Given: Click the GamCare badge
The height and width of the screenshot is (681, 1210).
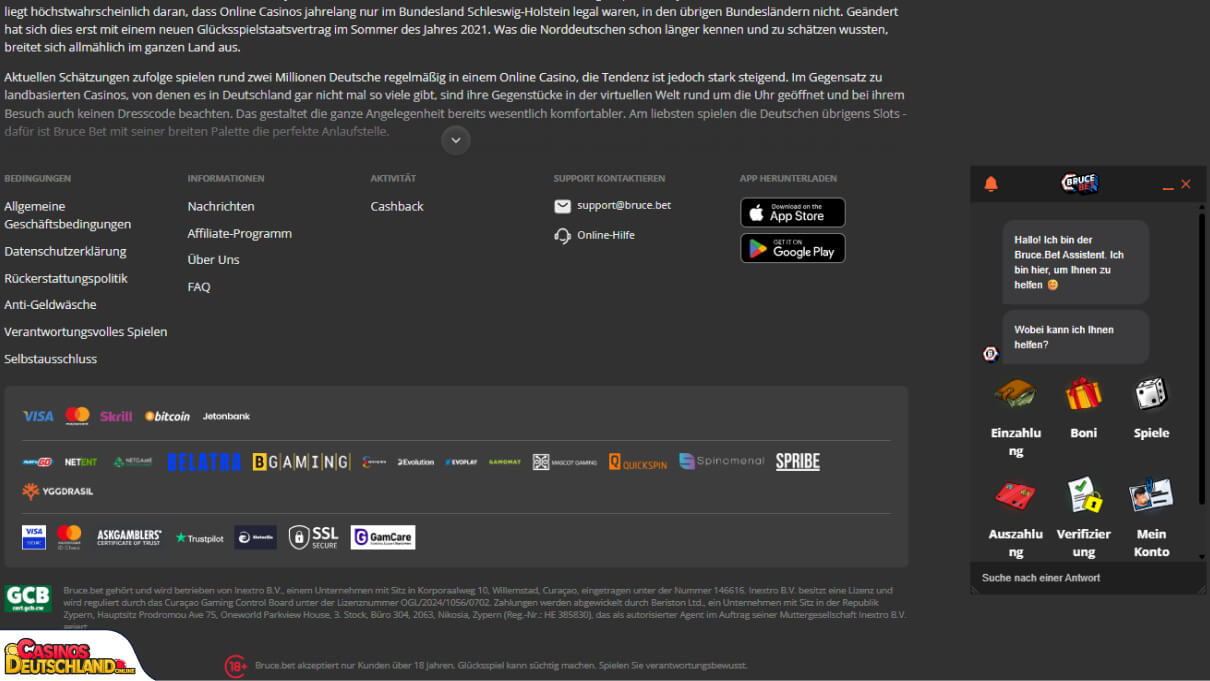Looking at the screenshot, I should (x=383, y=538).
